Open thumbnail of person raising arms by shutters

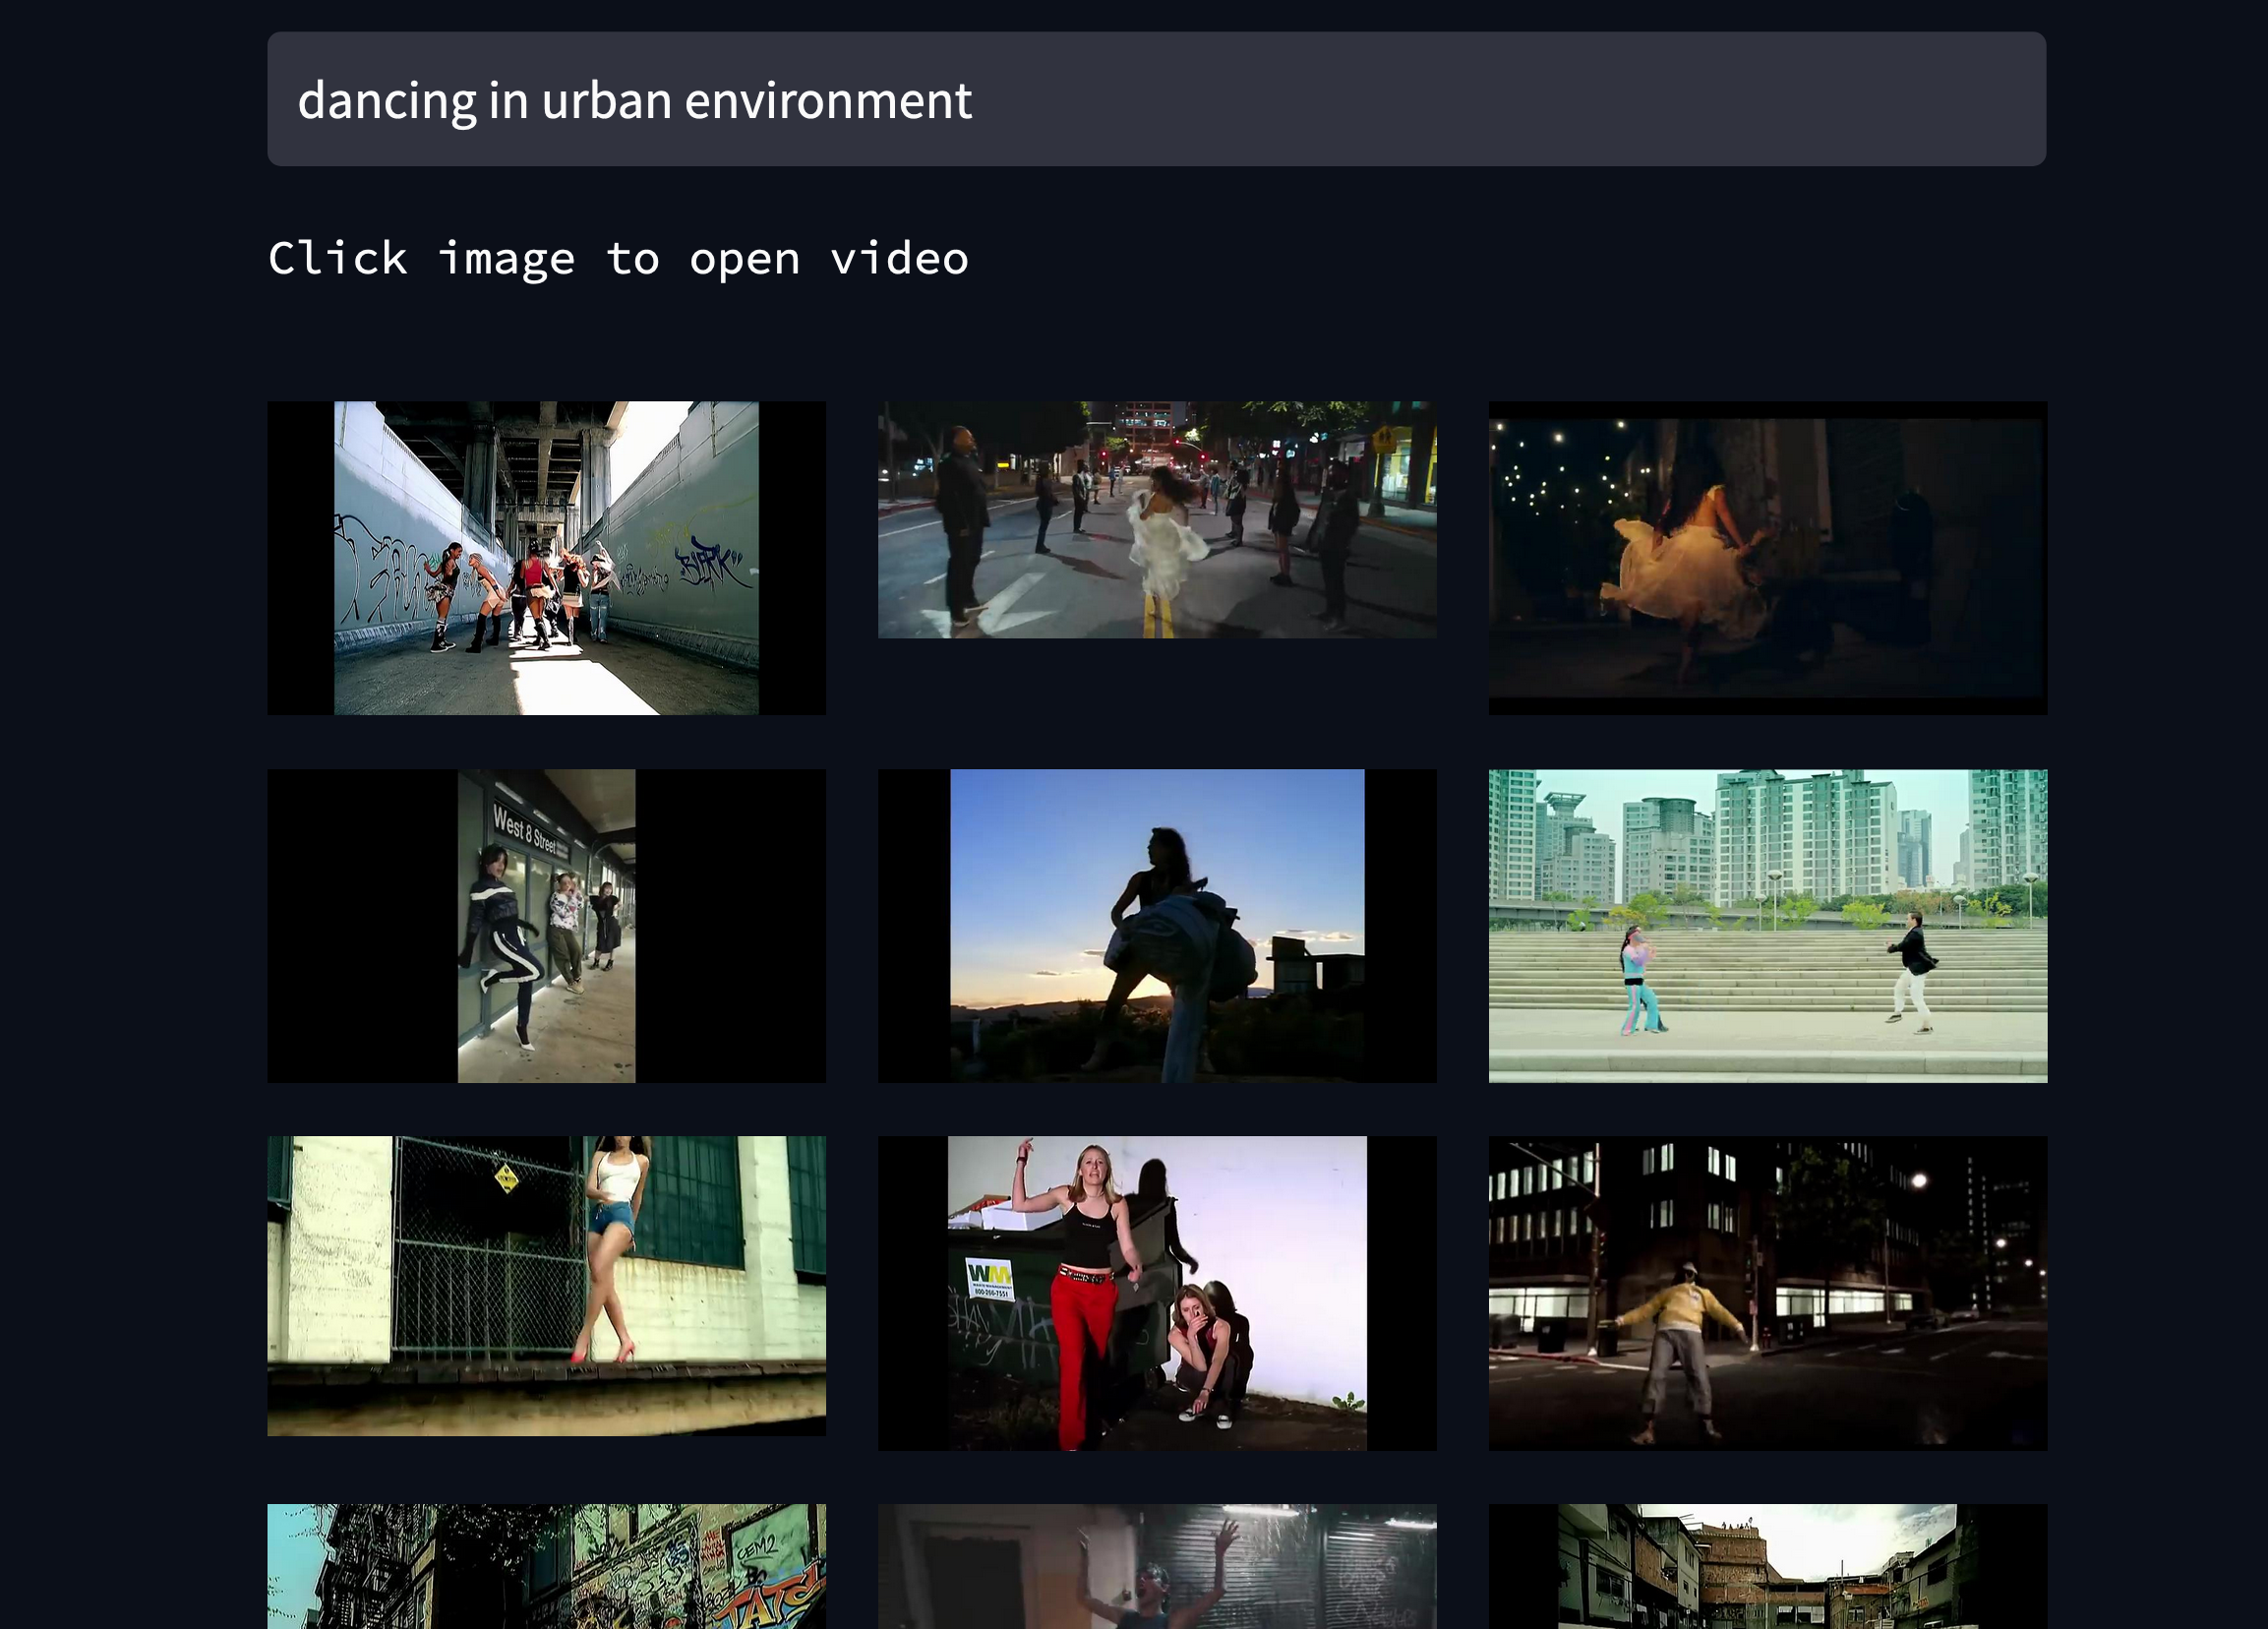pos(1157,1566)
